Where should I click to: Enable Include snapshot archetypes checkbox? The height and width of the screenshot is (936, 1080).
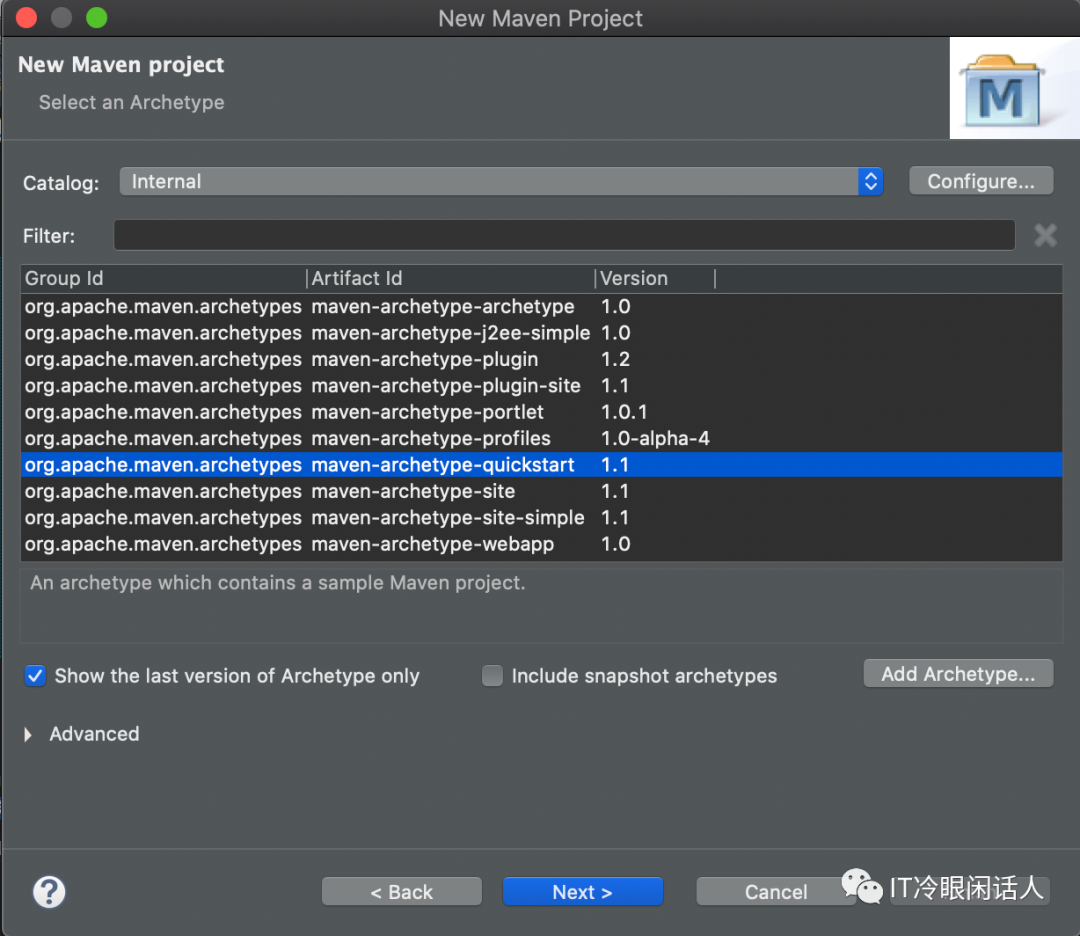tap(492, 676)
